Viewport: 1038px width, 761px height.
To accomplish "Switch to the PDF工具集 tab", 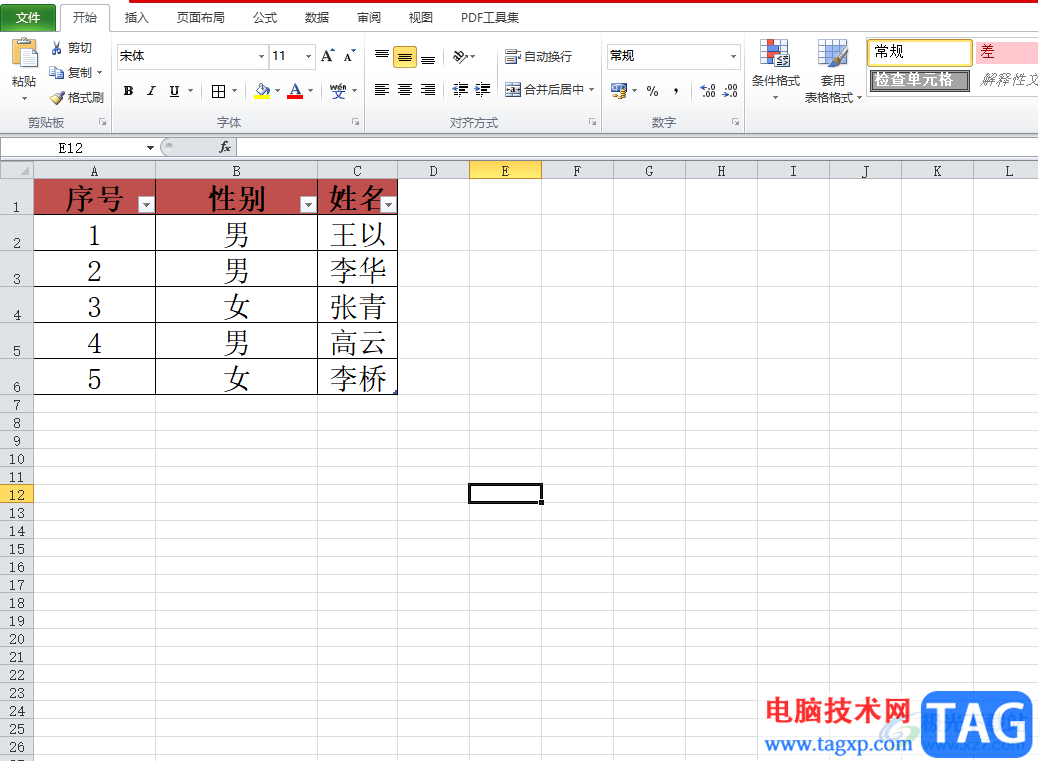I will [490, 17].
